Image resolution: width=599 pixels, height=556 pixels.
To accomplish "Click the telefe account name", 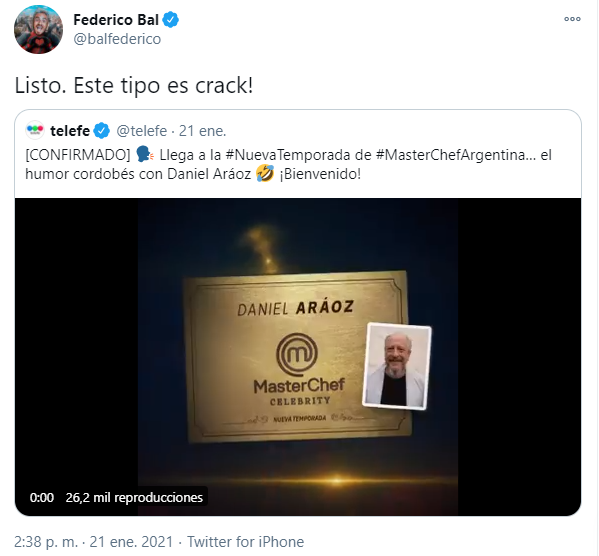I will point(70,131).
